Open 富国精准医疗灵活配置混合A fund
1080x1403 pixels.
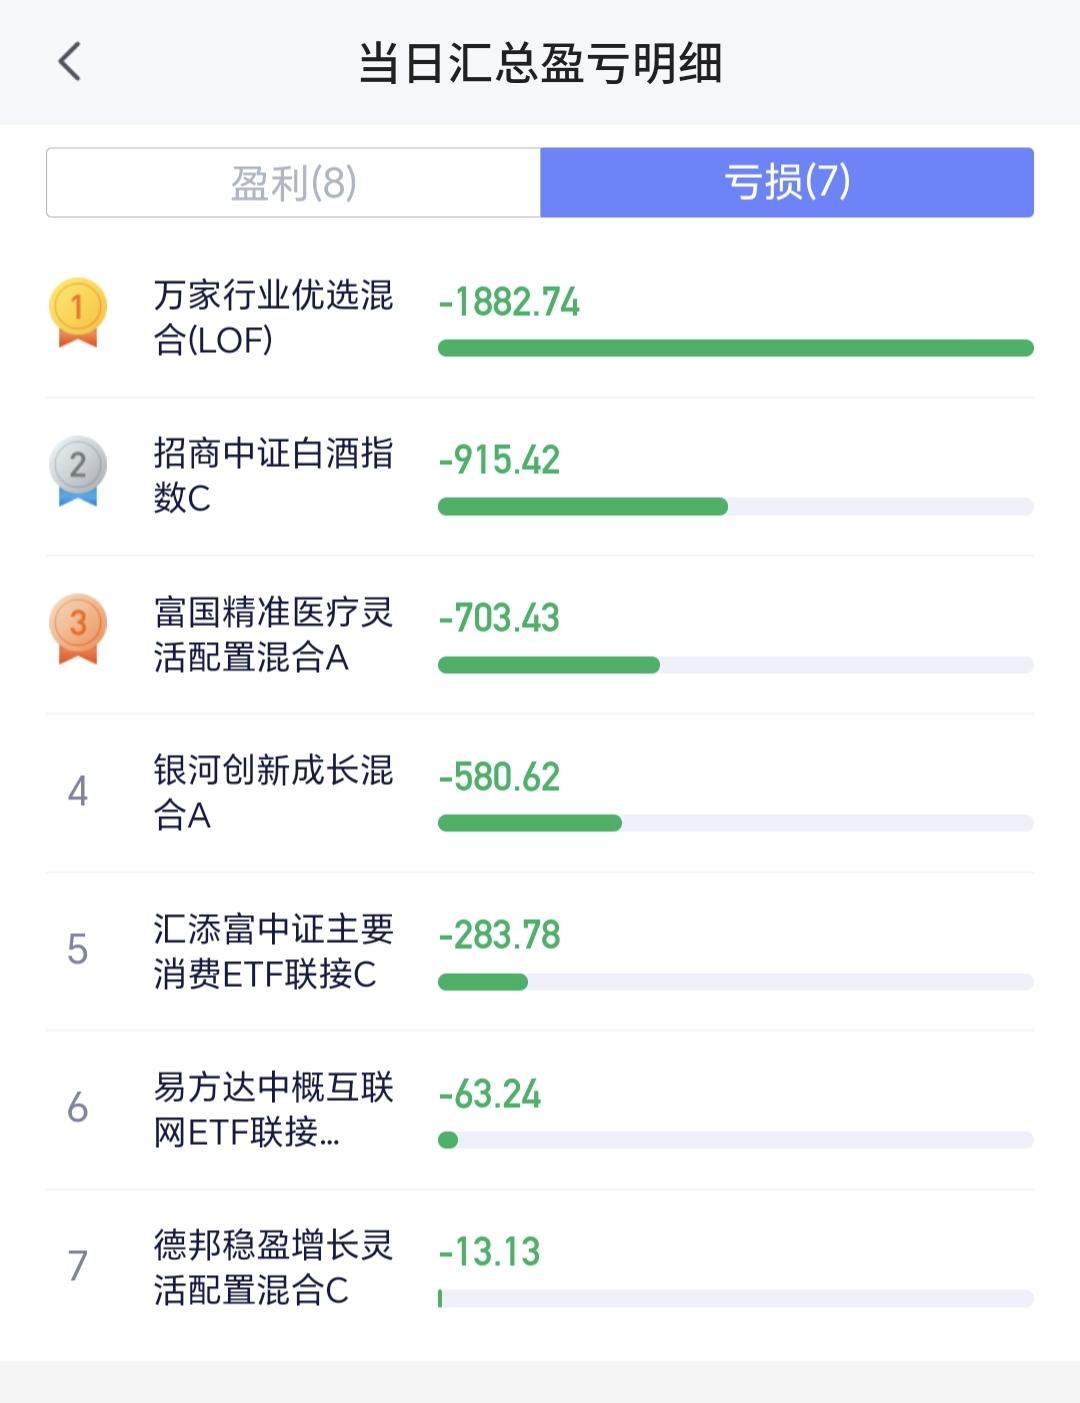[x=273, y=634]
